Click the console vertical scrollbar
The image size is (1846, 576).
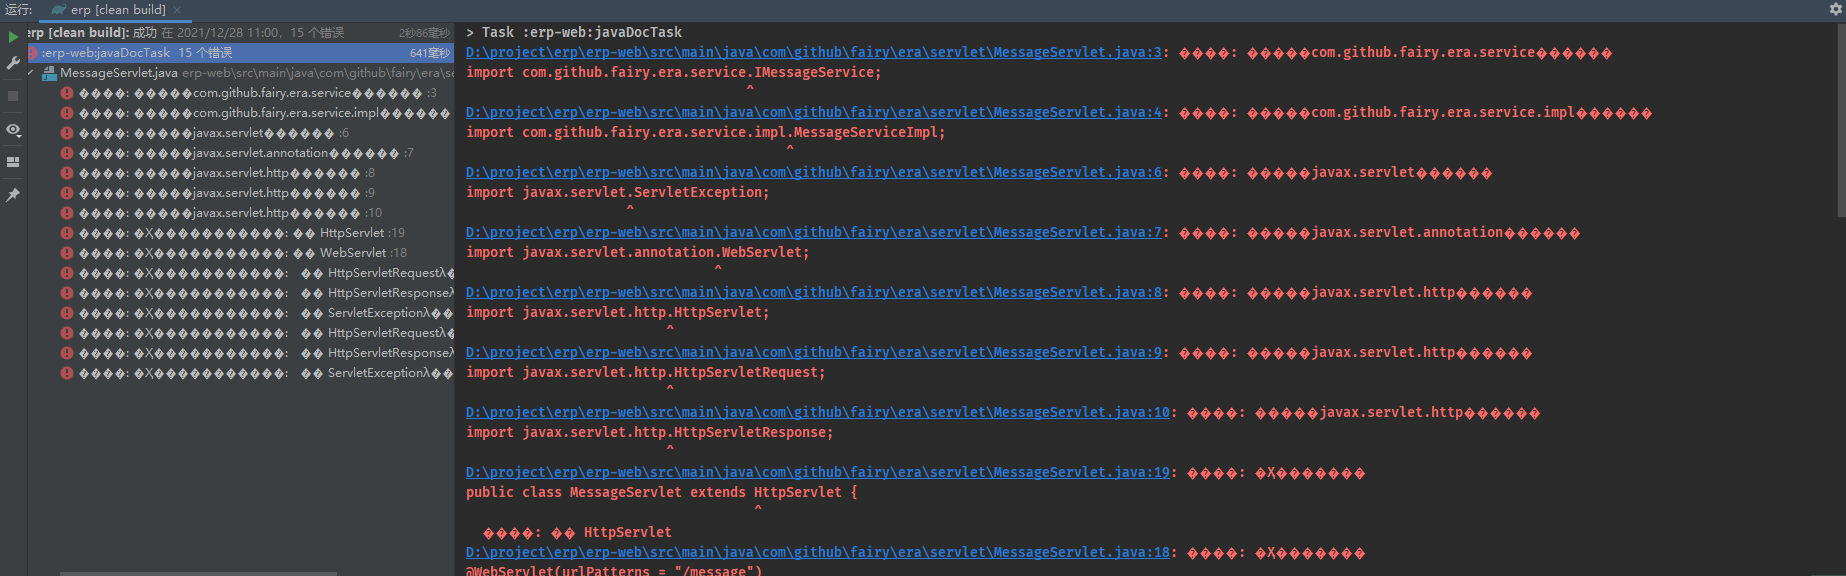click(1841, 120)
